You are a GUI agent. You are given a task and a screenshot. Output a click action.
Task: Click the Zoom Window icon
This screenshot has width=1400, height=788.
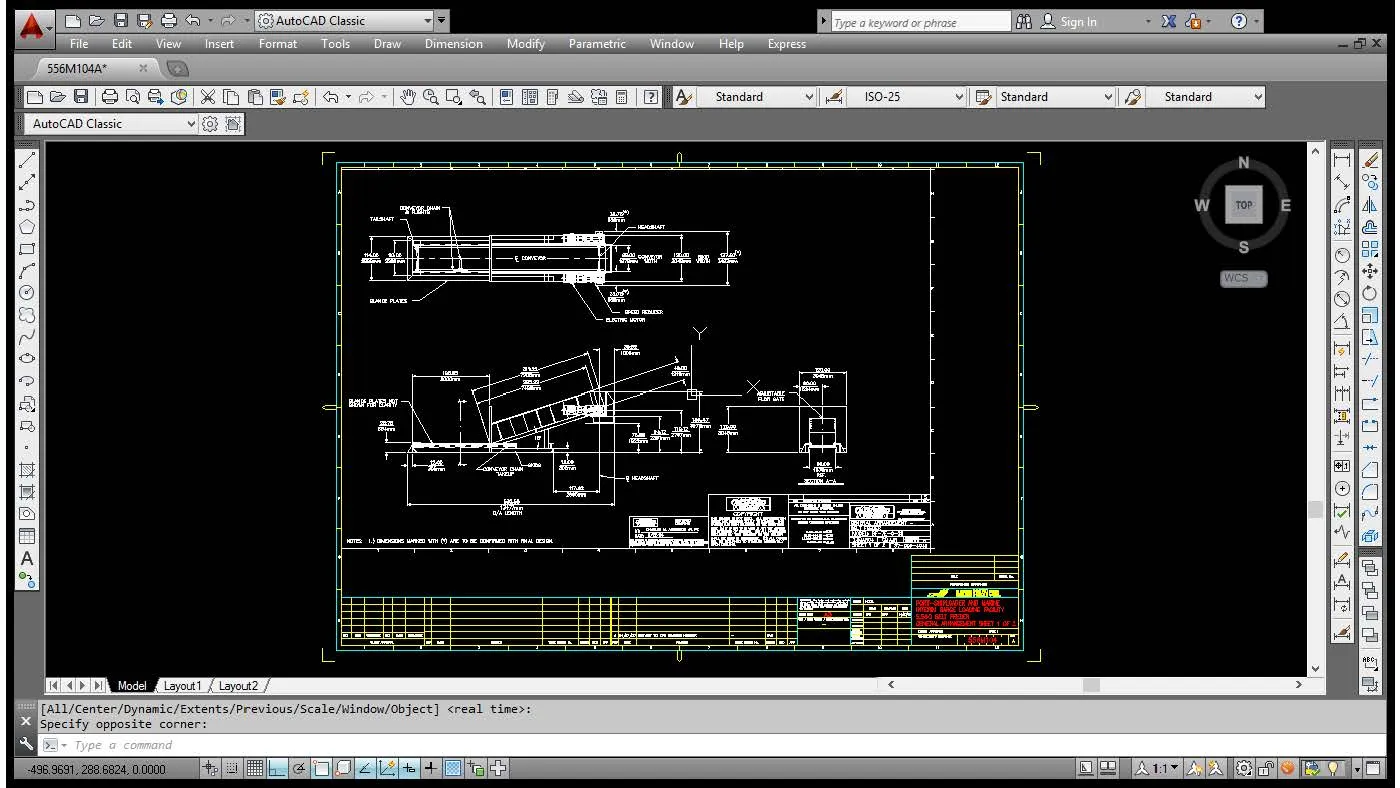pos(454,97)
